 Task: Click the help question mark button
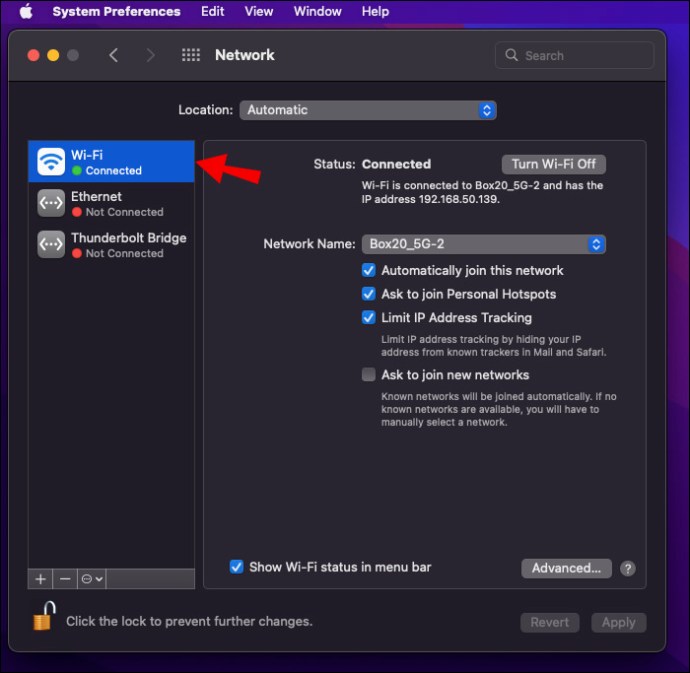[x=628, y=569]
